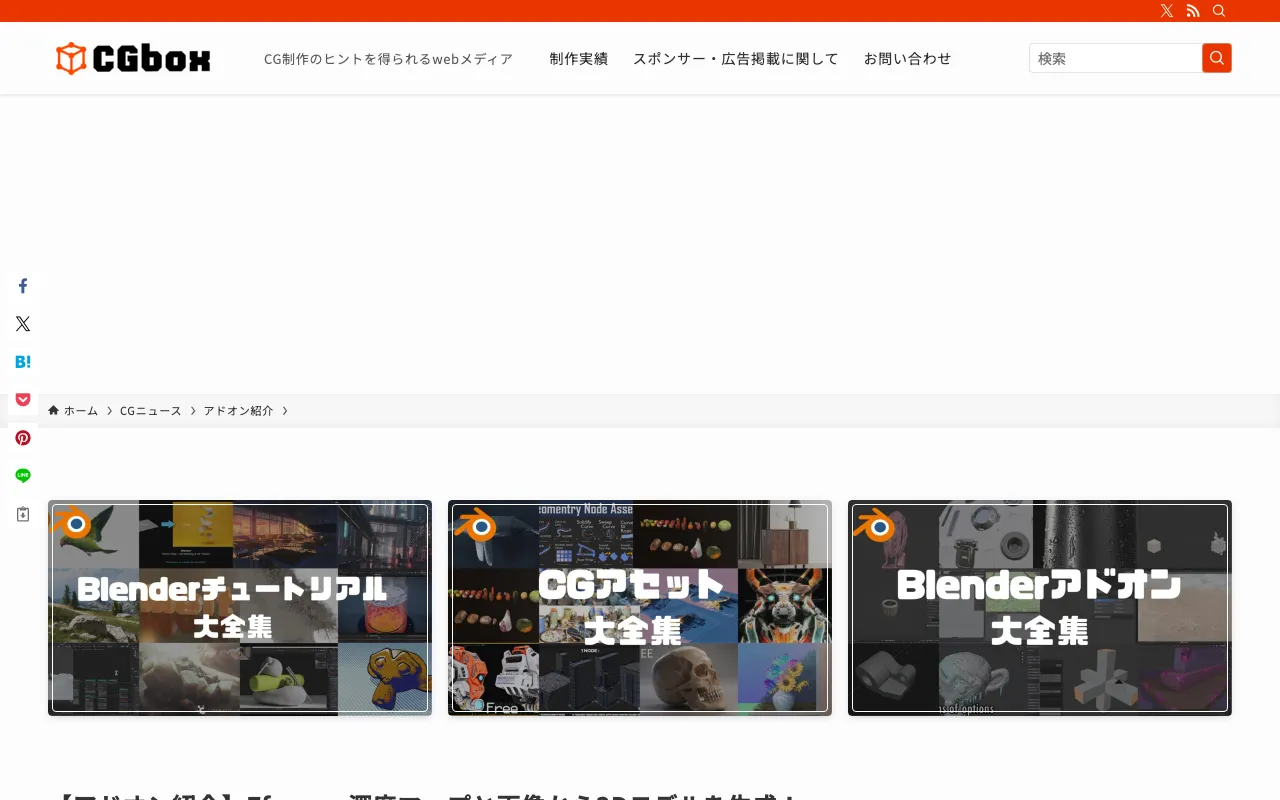This screenshot has width=1280, height=800.
Task: Open the CGアセット大全集 banner
Action: pos(640,608)
